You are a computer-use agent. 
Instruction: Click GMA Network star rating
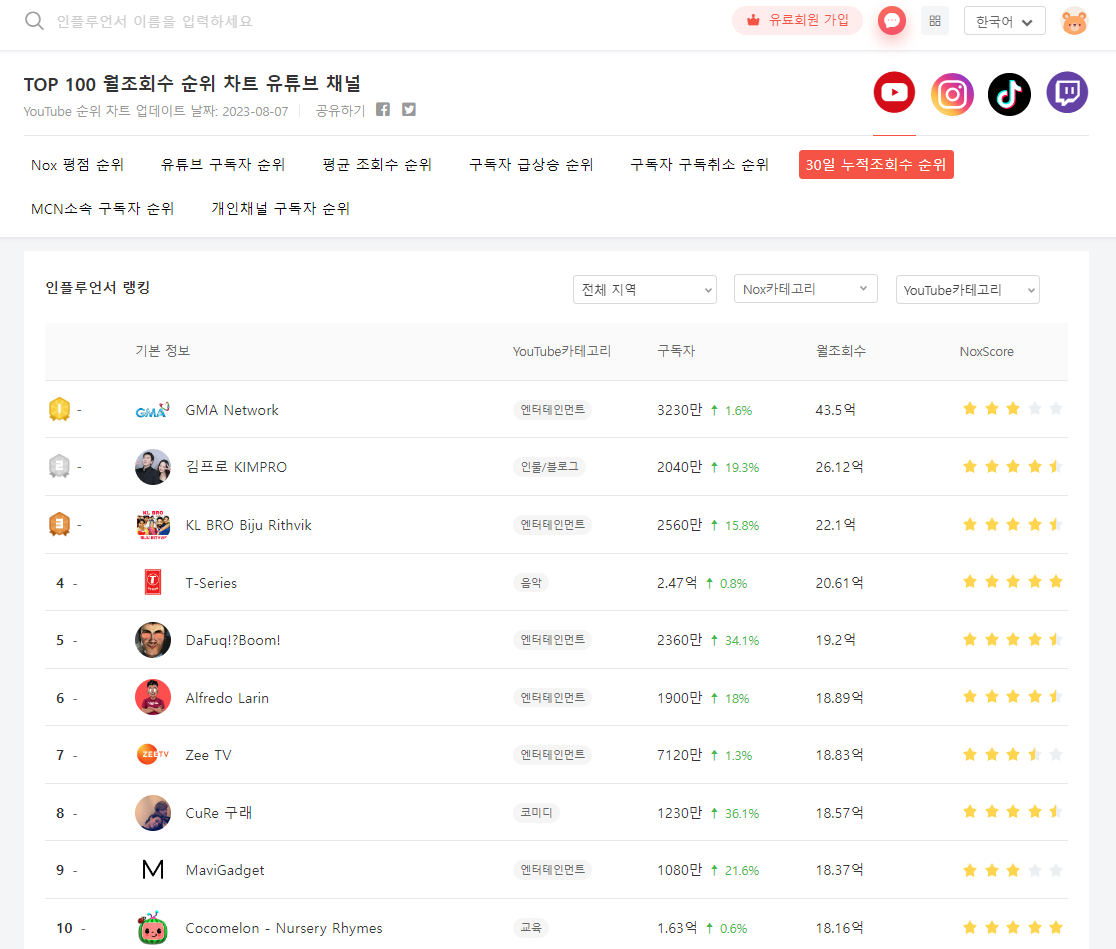(x=1012, y=409)
